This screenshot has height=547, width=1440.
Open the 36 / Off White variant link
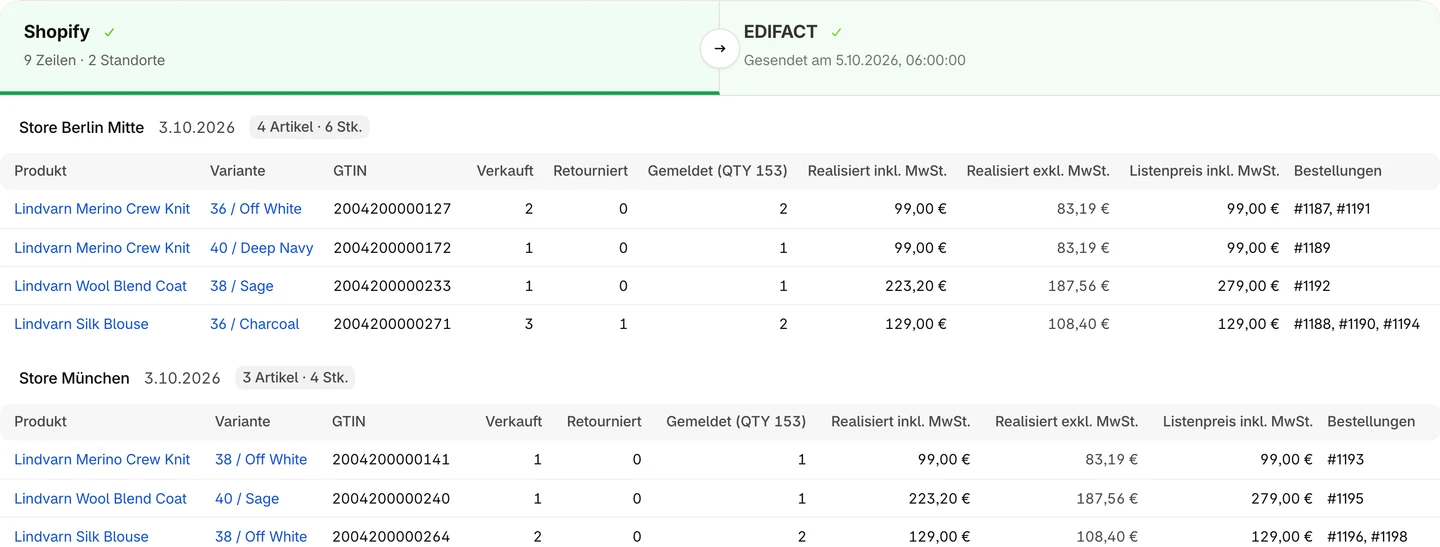click(256, 209)
